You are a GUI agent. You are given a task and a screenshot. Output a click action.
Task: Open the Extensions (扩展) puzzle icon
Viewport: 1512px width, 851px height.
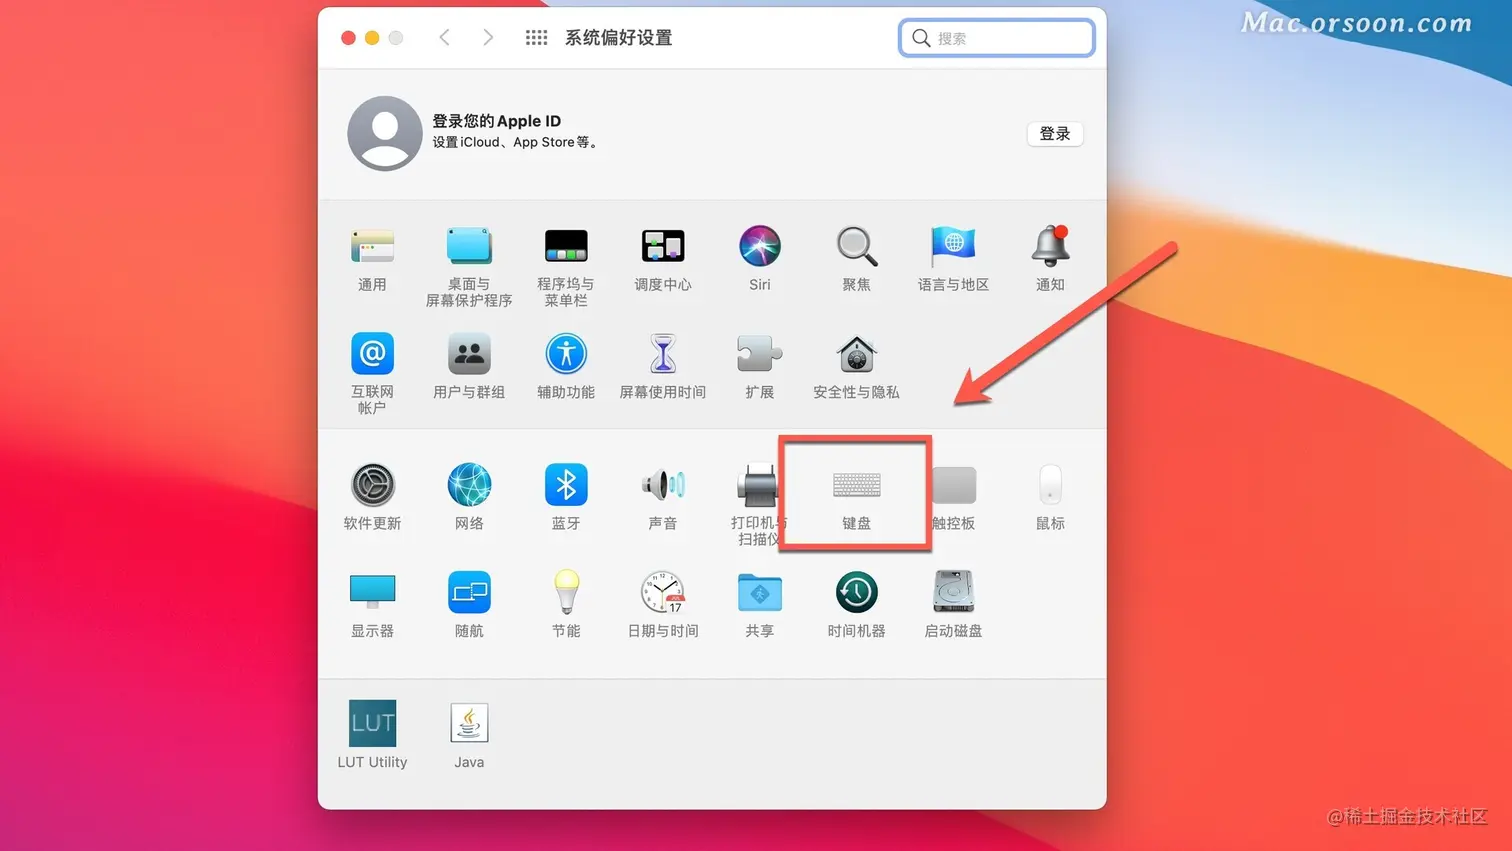pos(760,354)
